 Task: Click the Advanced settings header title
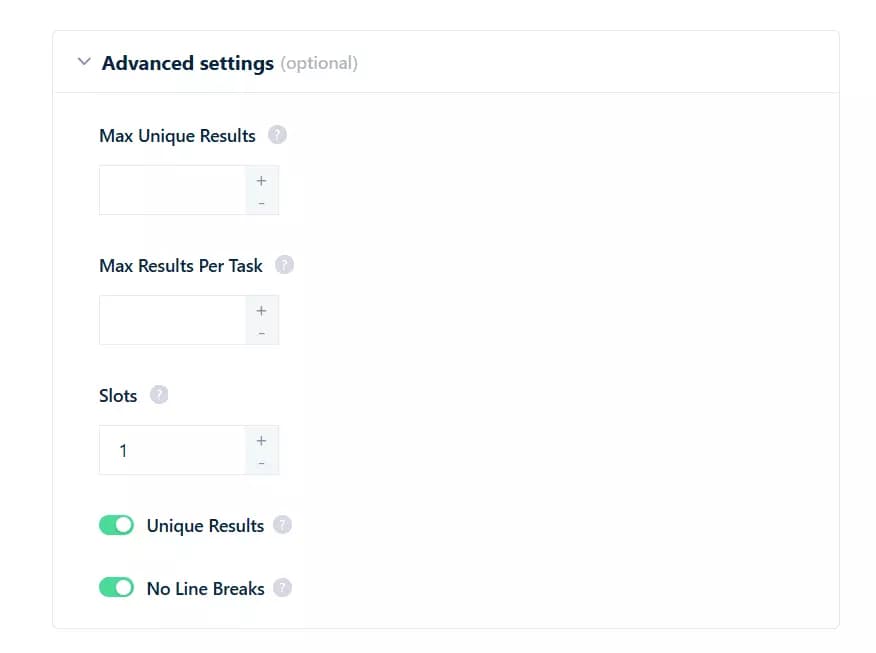188,63
